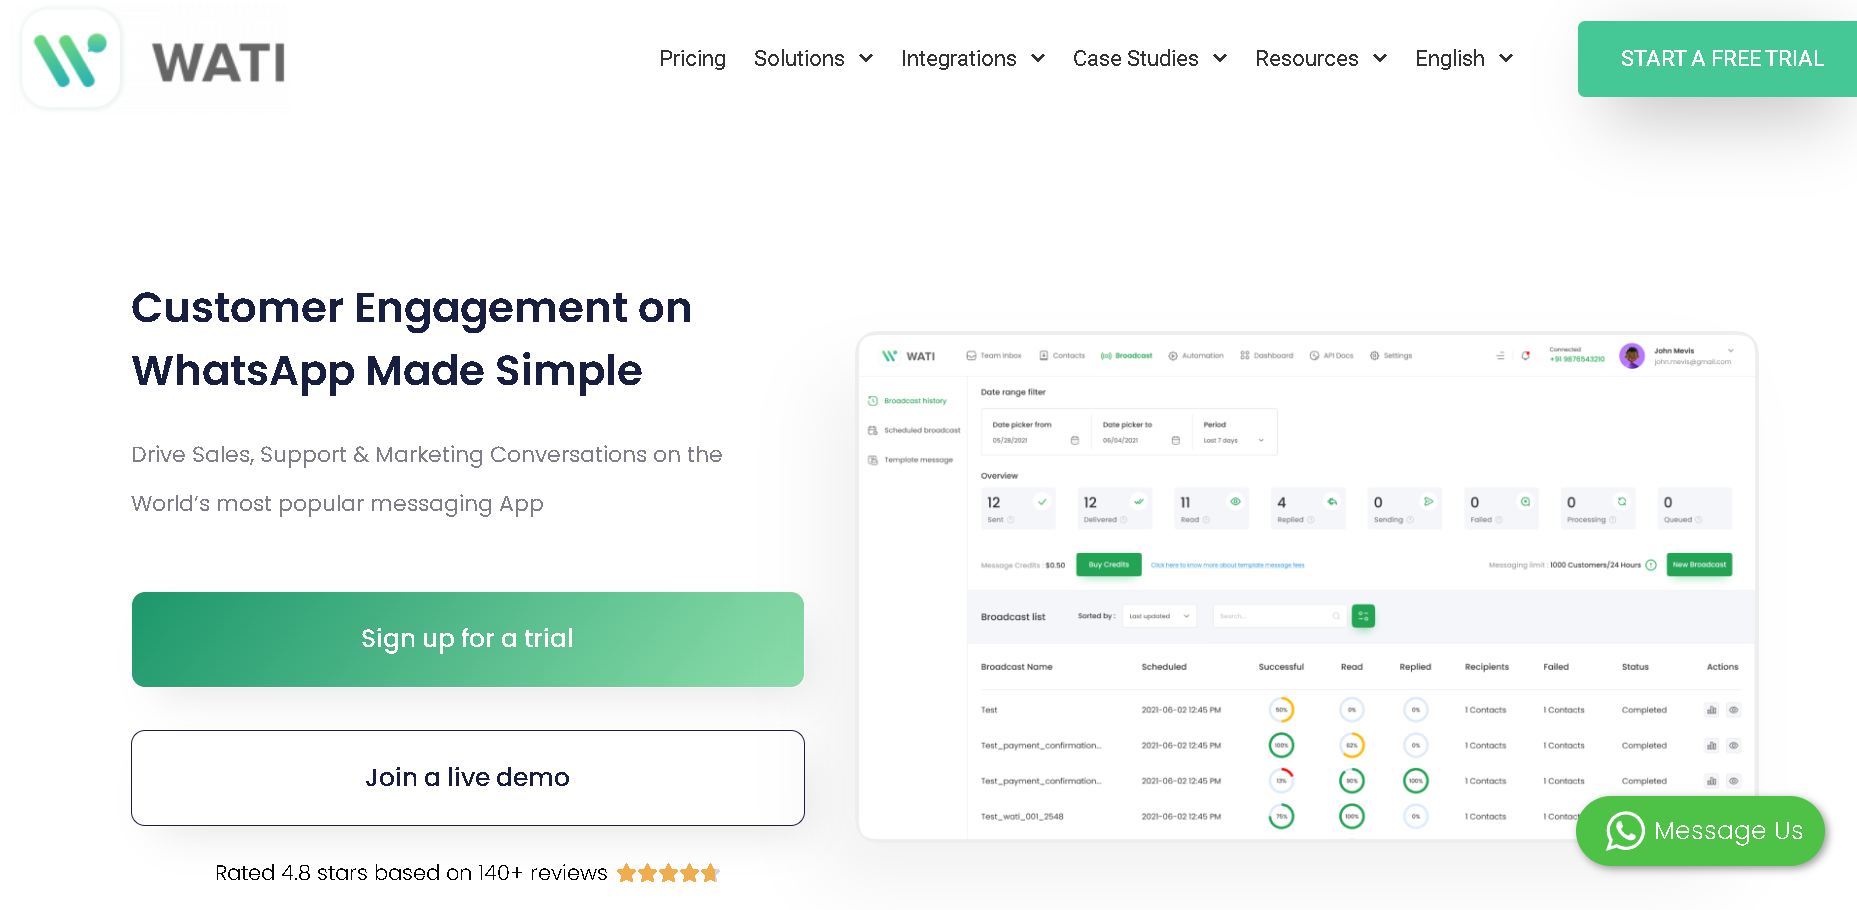Open the Pricing menu item
The height and width of the screenshot is (910, 1857).
[x=692, y=58]
